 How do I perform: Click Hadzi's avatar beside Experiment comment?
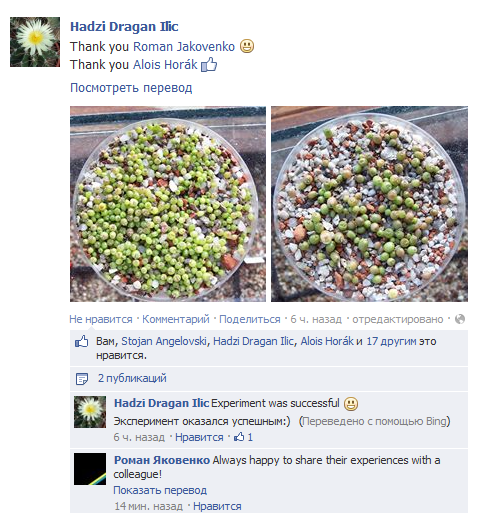[90, 412]
